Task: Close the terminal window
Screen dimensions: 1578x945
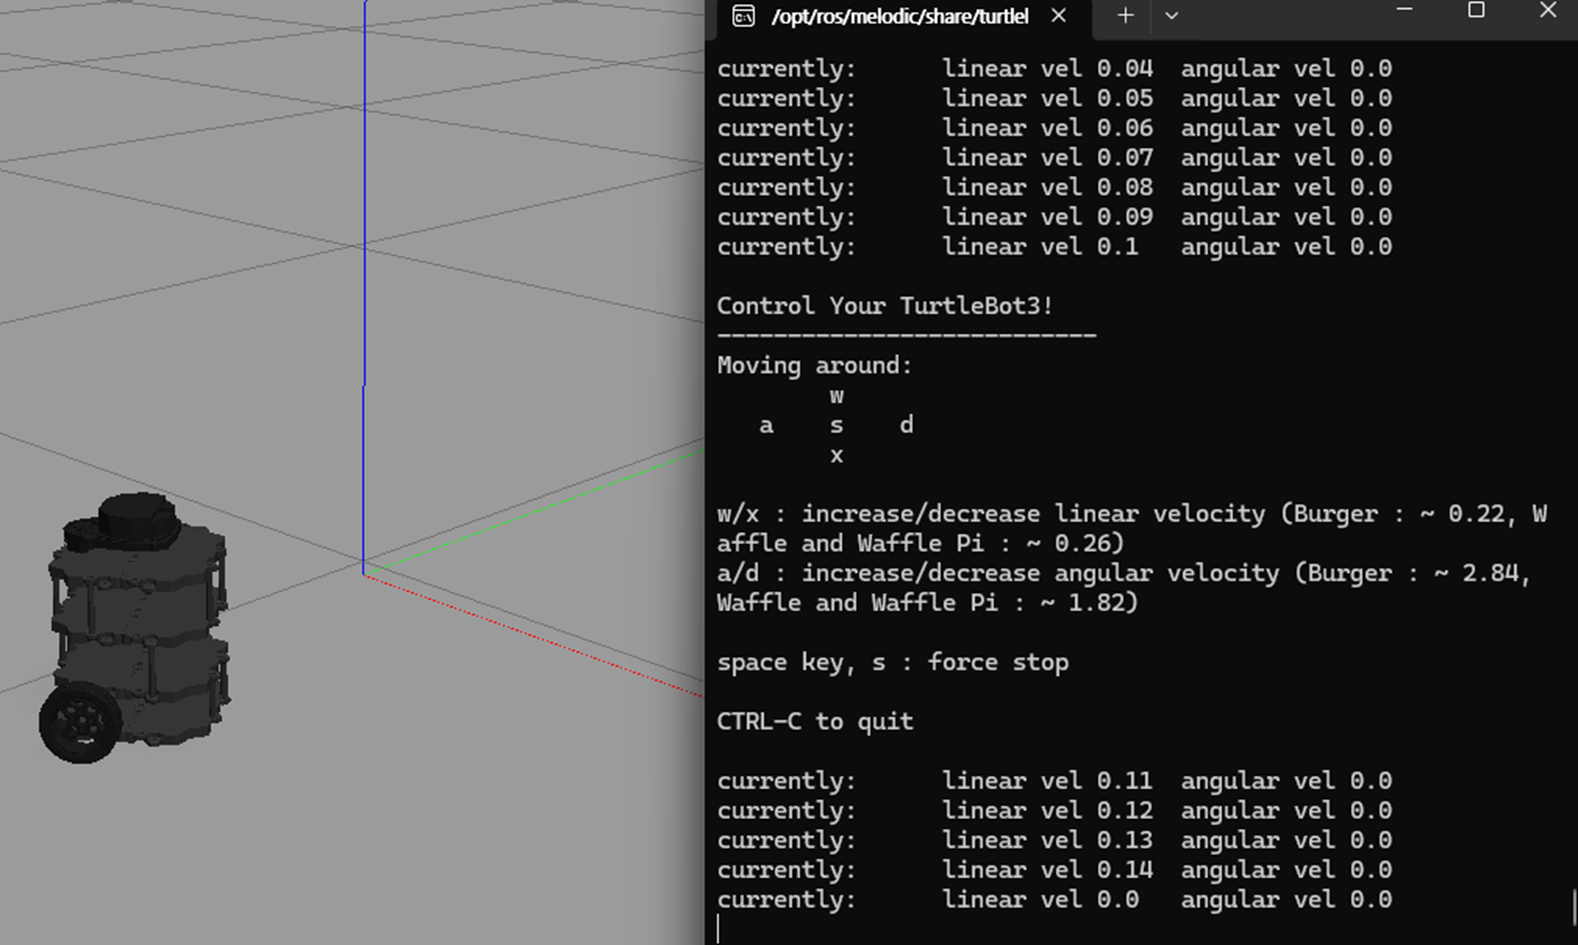Action: pos(1547,10)
